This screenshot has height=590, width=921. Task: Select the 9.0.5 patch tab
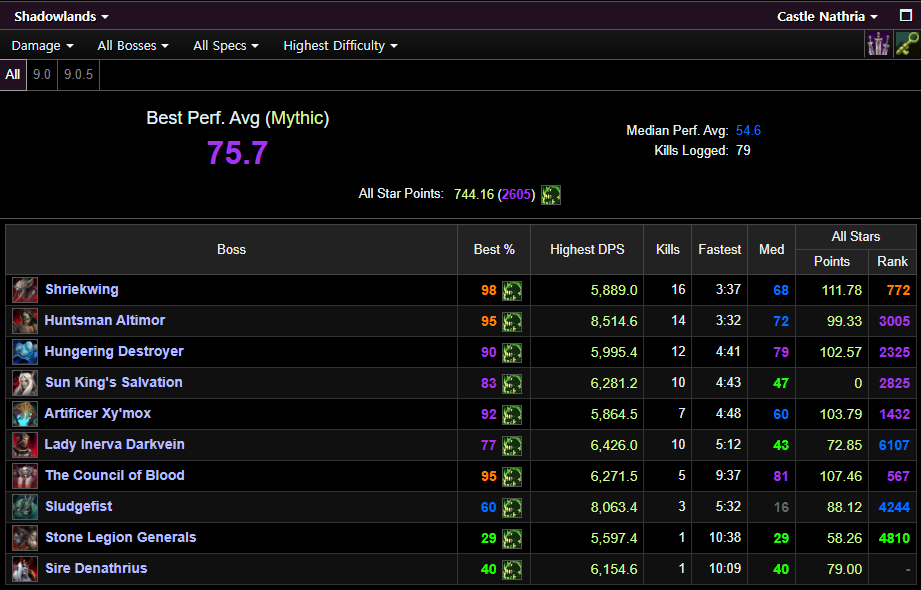pyautogui.click(x=79, y=75)
